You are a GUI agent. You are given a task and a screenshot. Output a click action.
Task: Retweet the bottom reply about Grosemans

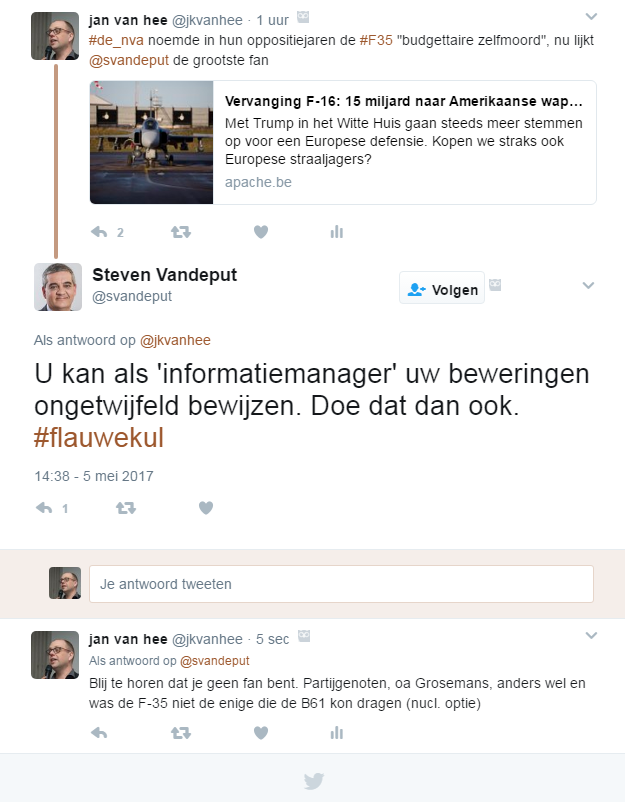coord(181,733)
